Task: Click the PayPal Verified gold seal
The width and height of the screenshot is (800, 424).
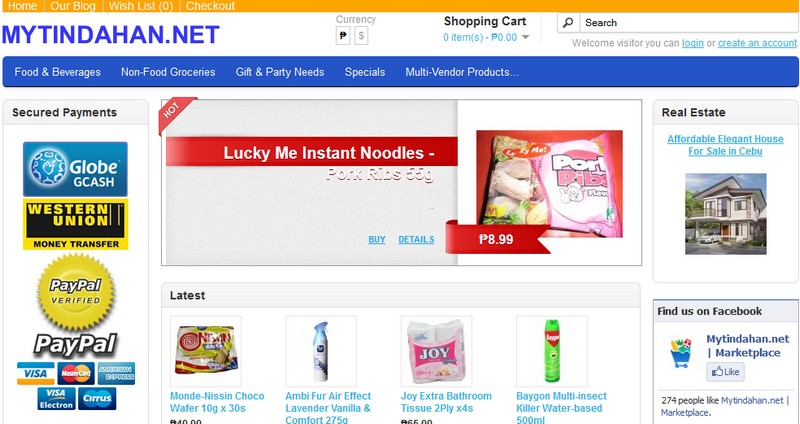Action: click(76, 292)
